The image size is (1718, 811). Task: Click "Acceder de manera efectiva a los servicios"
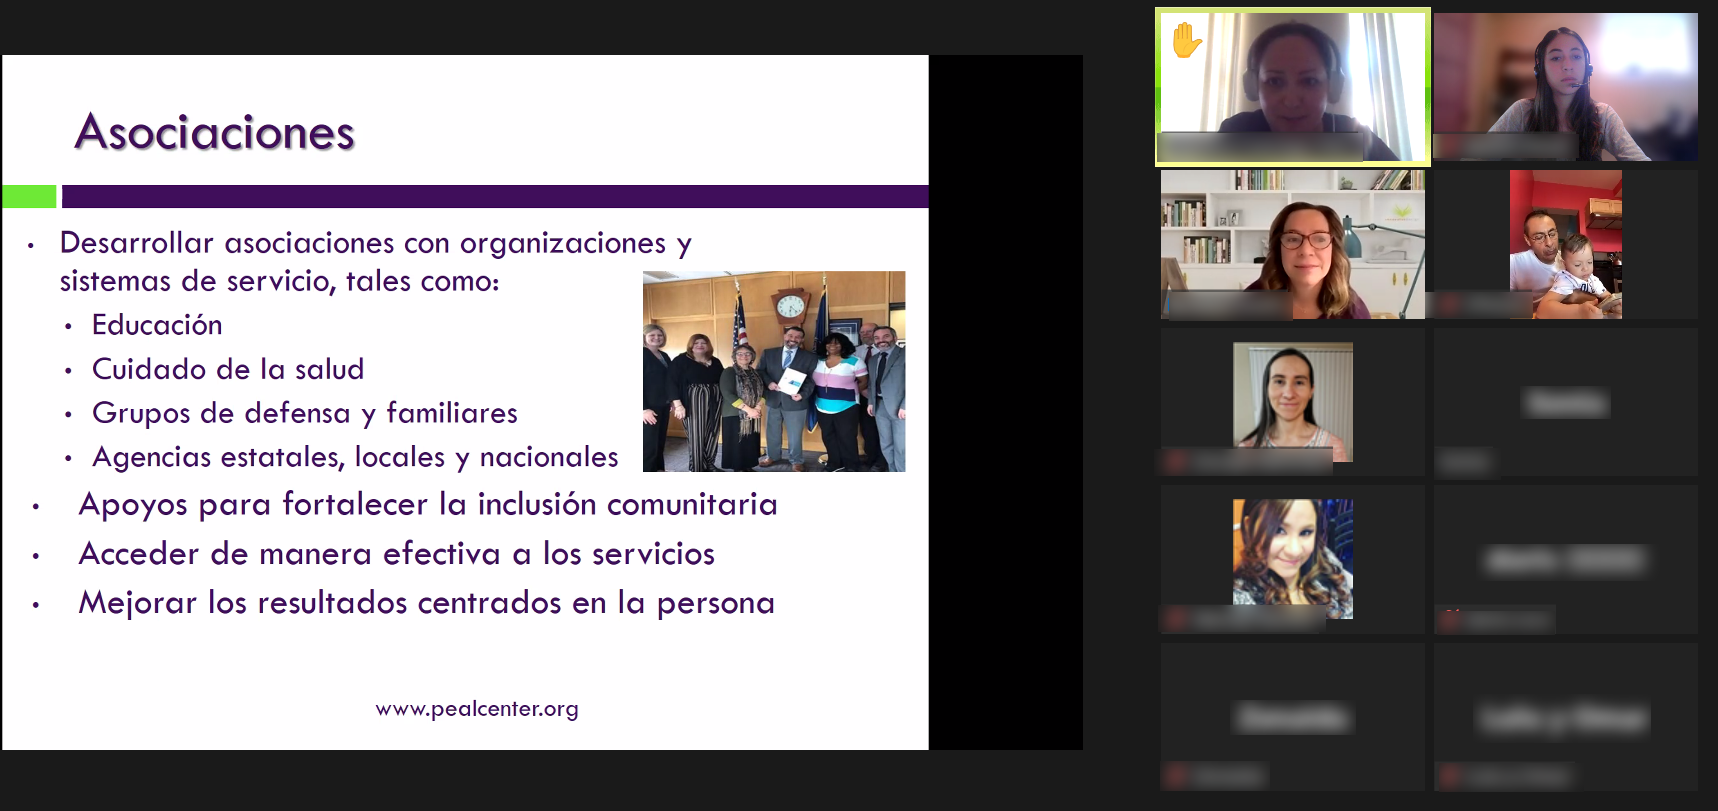click(x=397, y=554)
